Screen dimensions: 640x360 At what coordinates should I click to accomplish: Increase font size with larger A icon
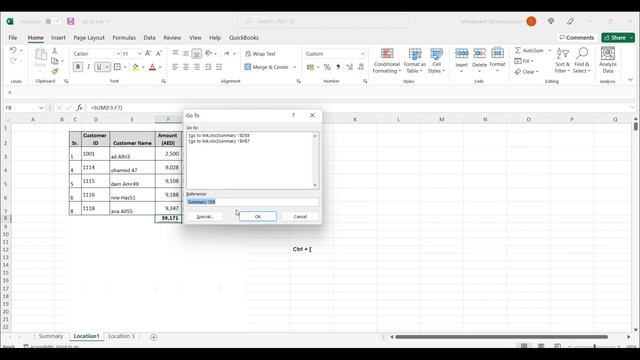(148, 53)
